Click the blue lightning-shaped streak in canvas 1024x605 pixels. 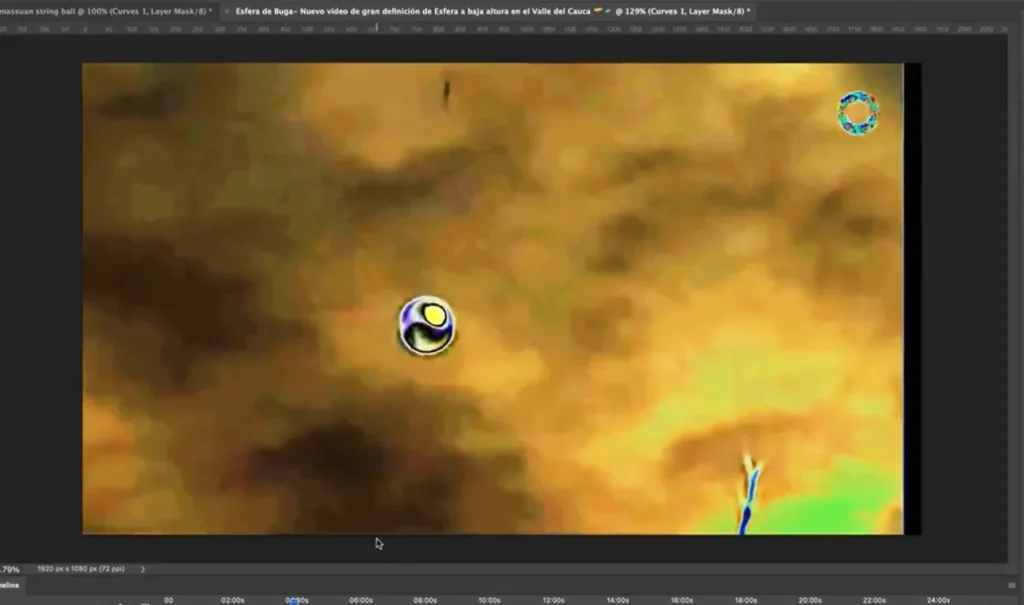[x=750, y=494]
